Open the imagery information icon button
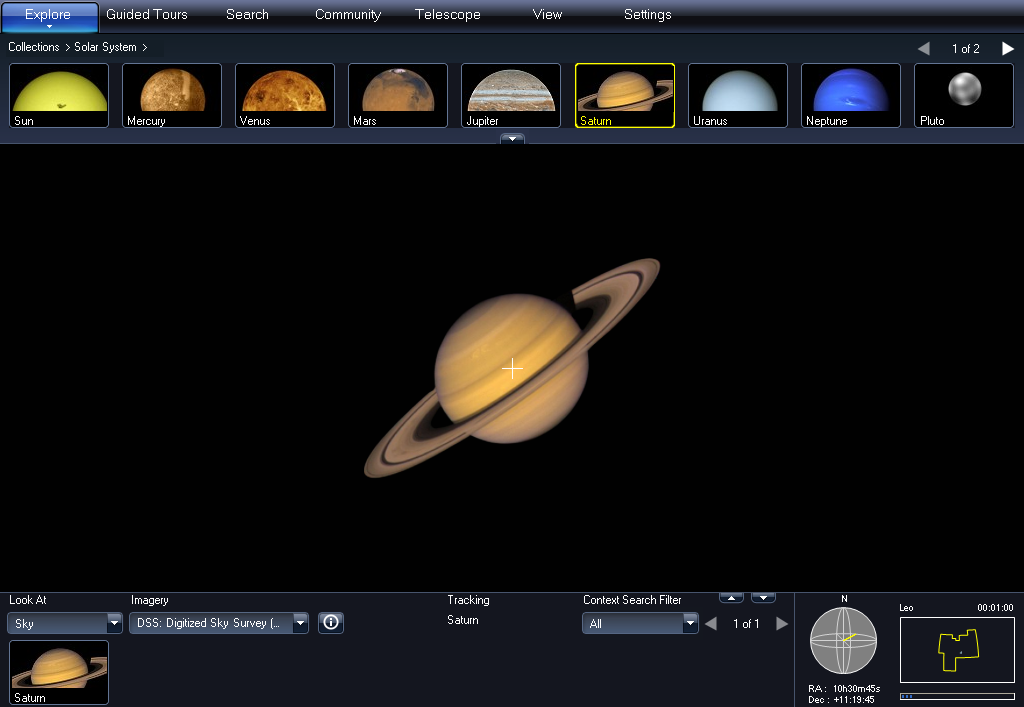 click(331, 623)
